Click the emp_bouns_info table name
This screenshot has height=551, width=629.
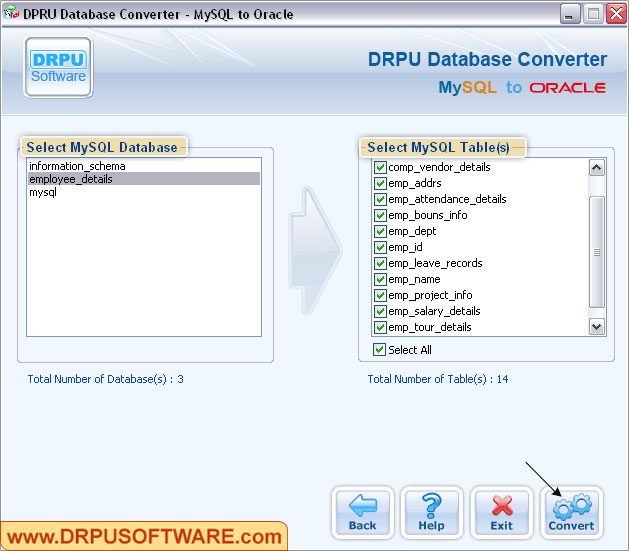(x=428, y=215)
